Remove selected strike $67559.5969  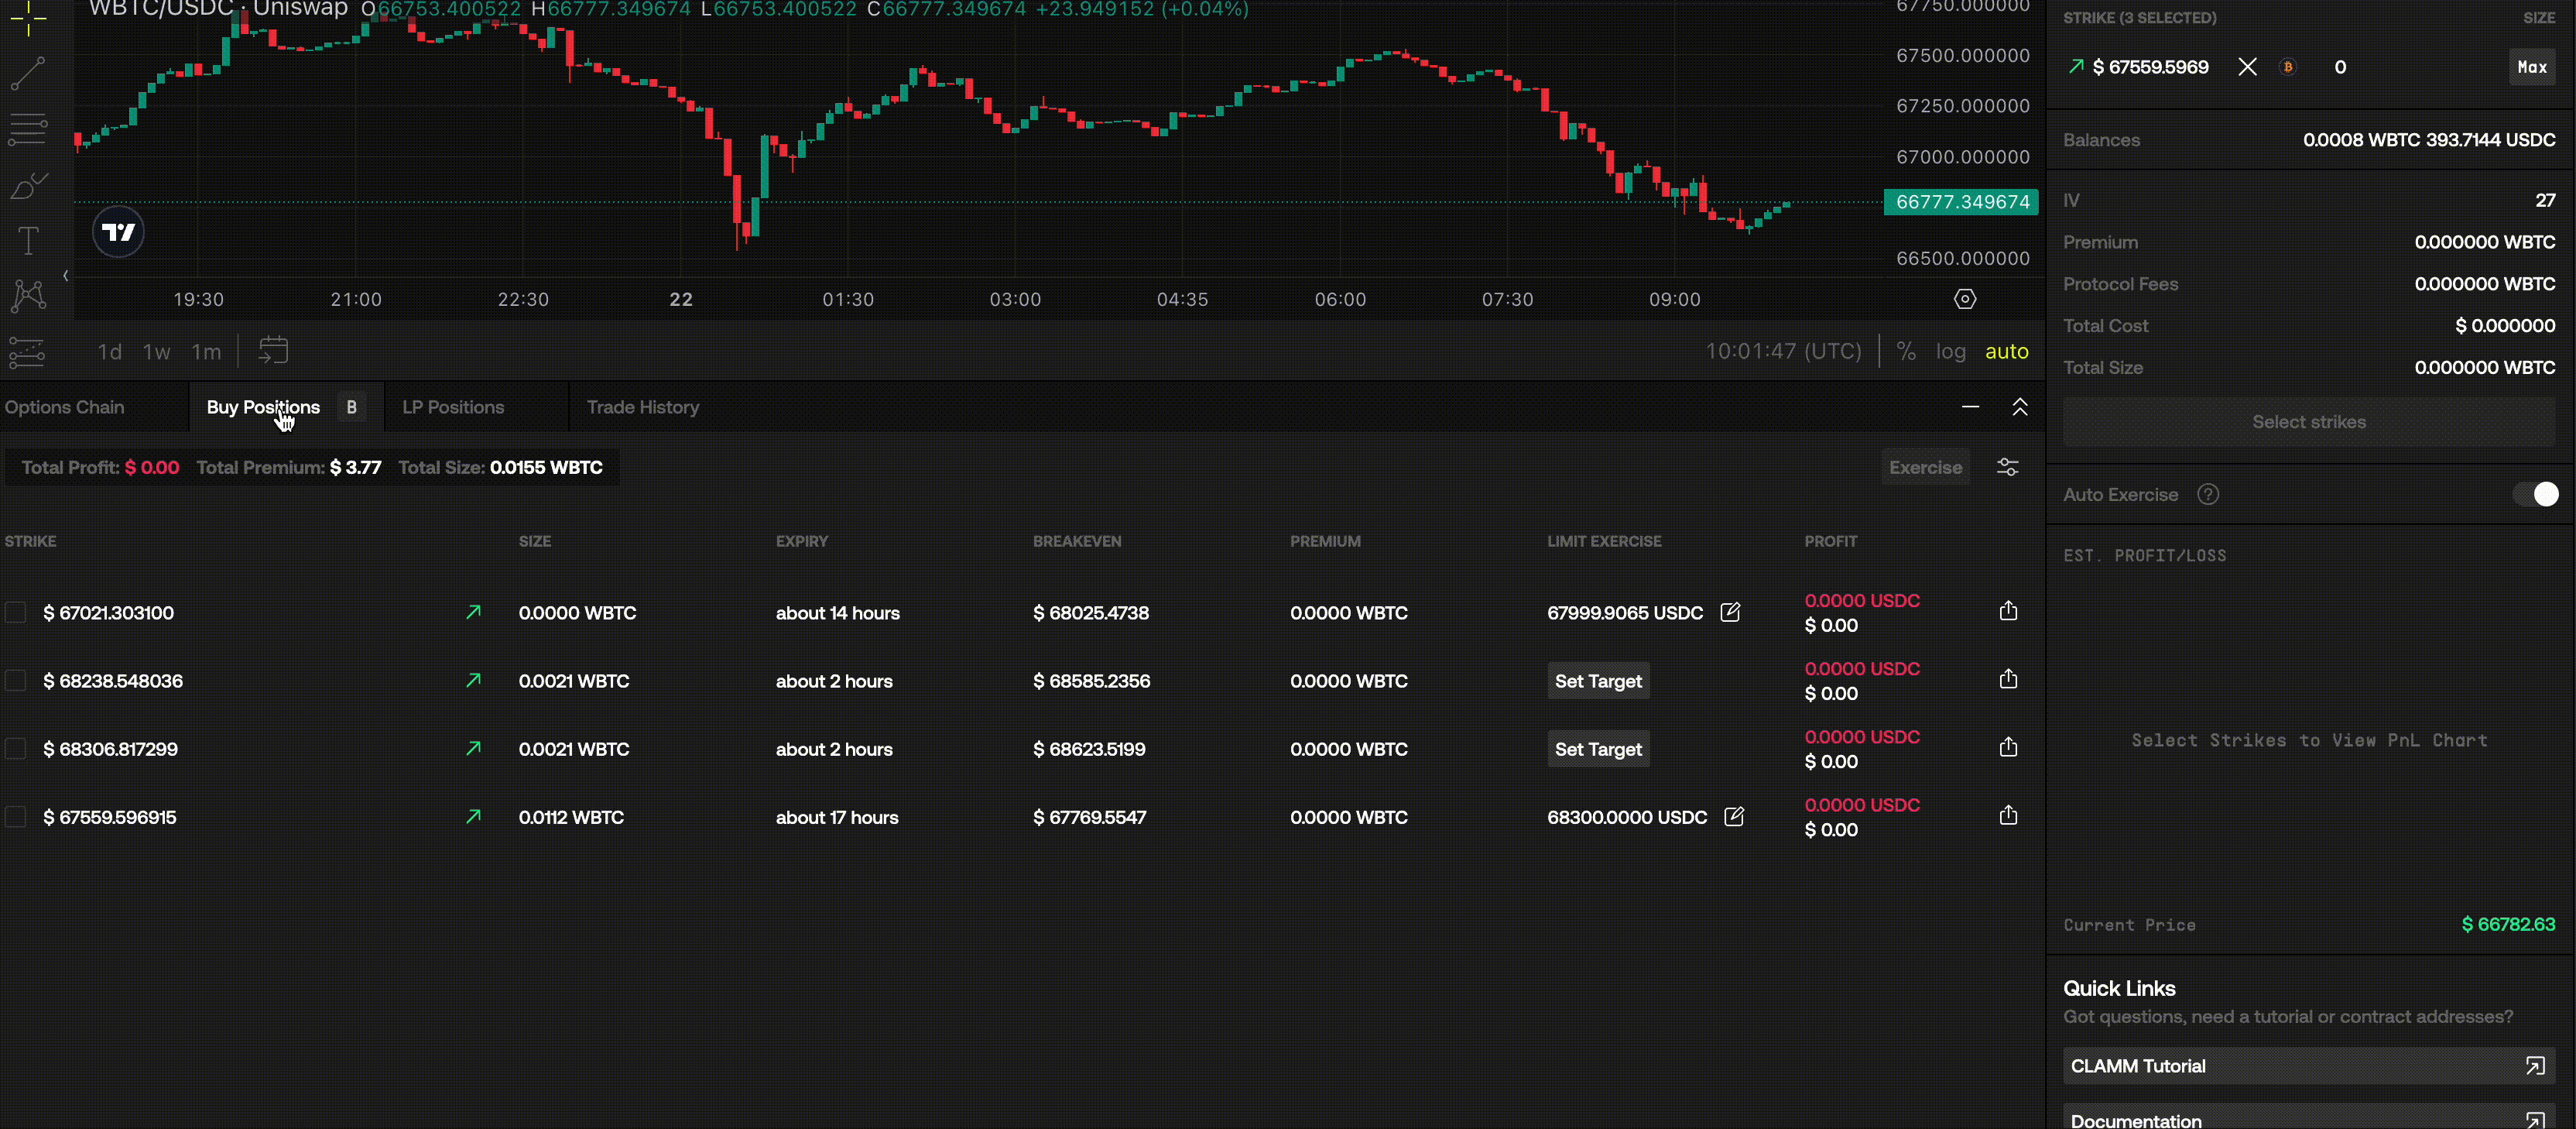tap(2247, 67)
